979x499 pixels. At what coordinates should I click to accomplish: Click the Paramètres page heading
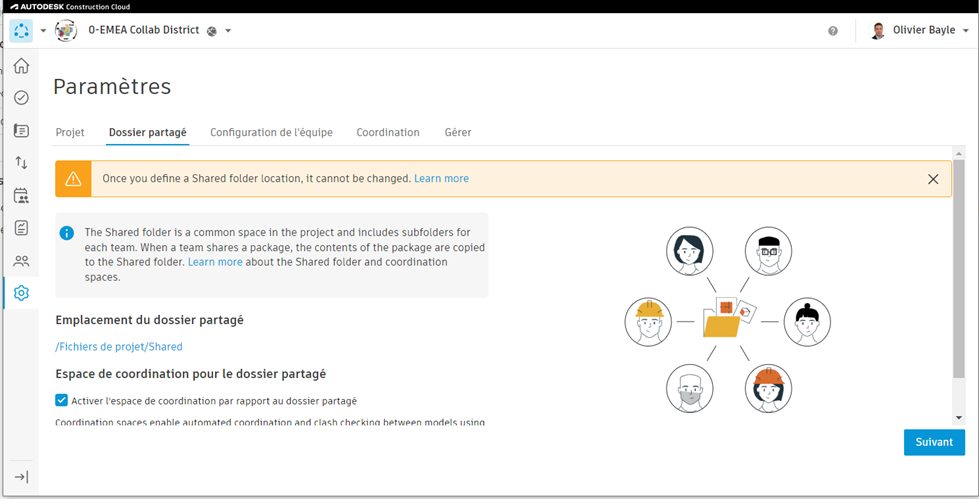[x=112, y=86]
